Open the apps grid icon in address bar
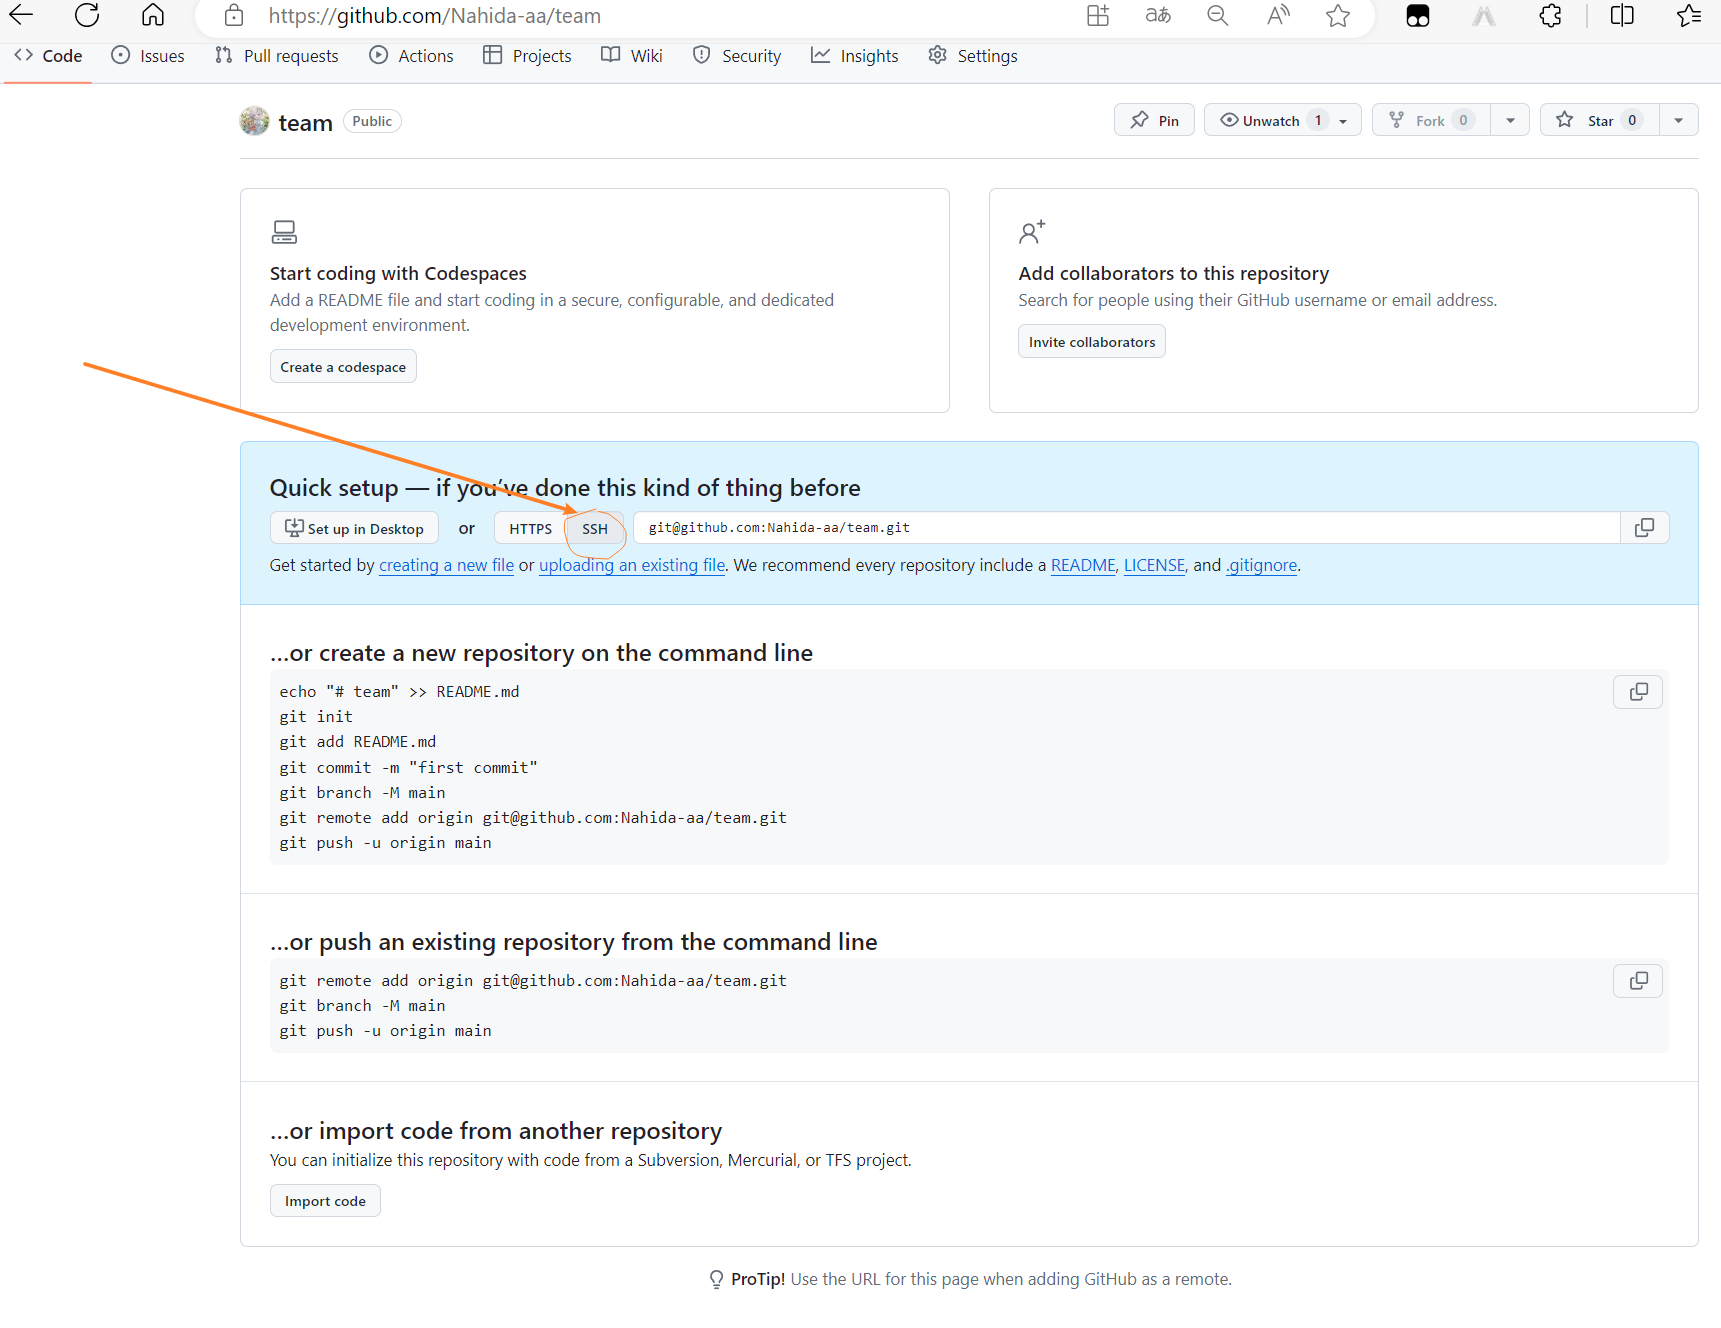 coord(1098,15)
